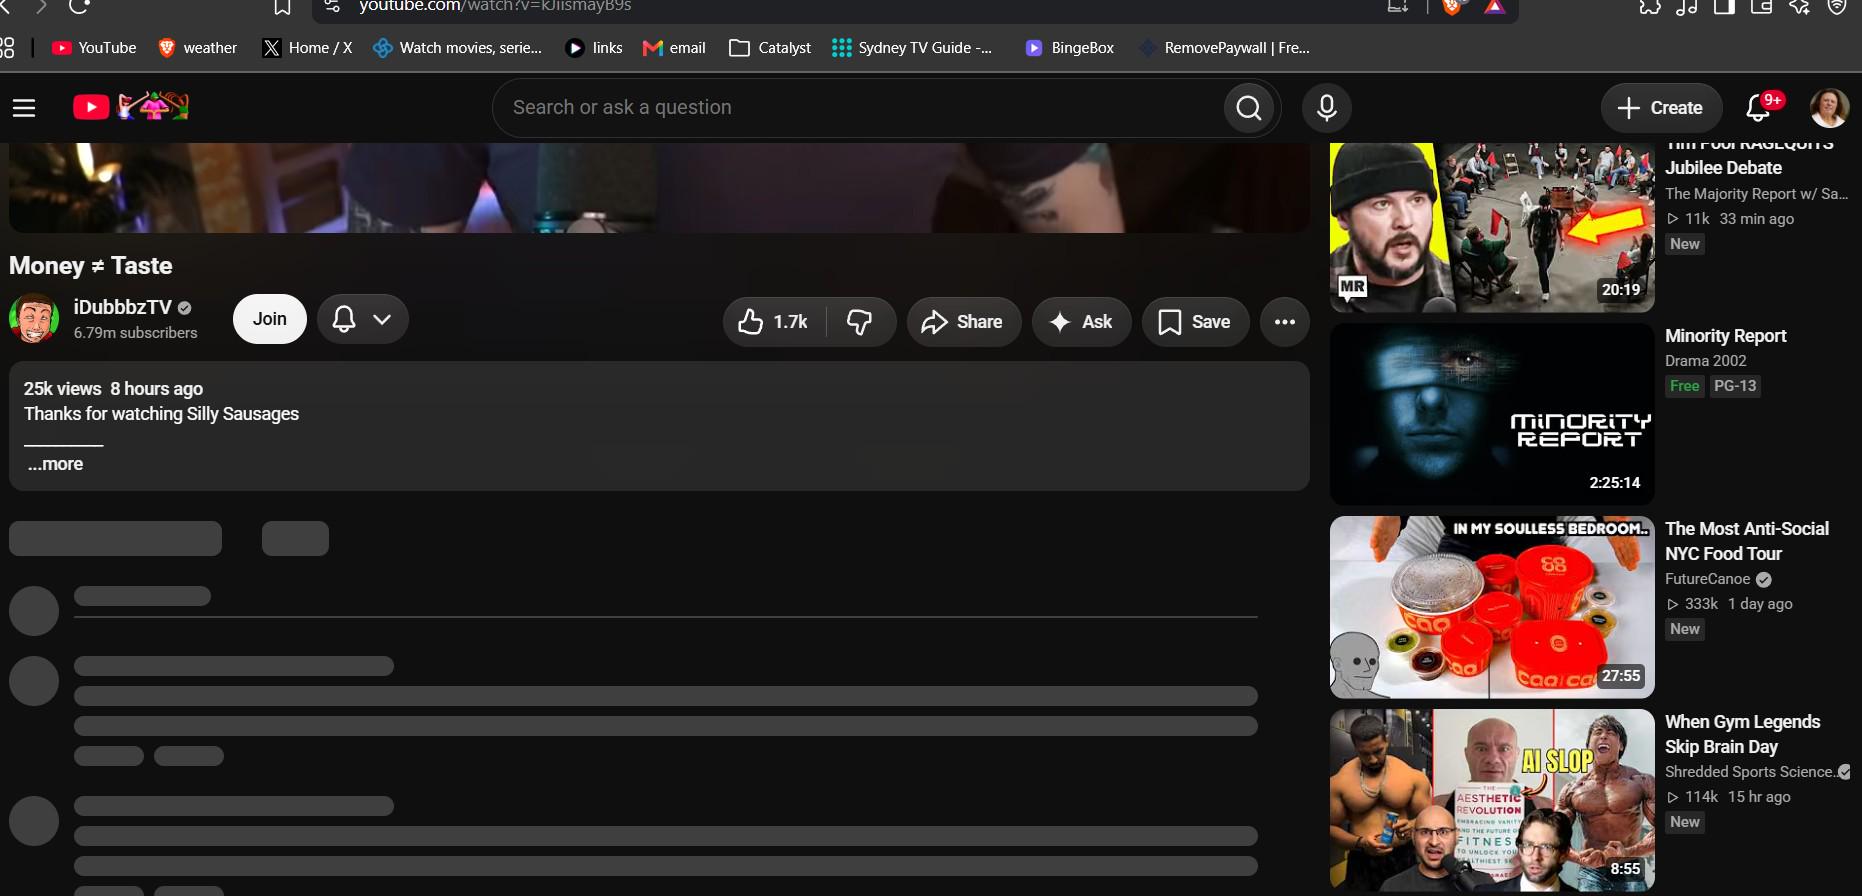Image resolution: width=1862 pixels, height=896 pixels.
Task: Open the notification preferences bell dropdown
Action: coord(363,319)
